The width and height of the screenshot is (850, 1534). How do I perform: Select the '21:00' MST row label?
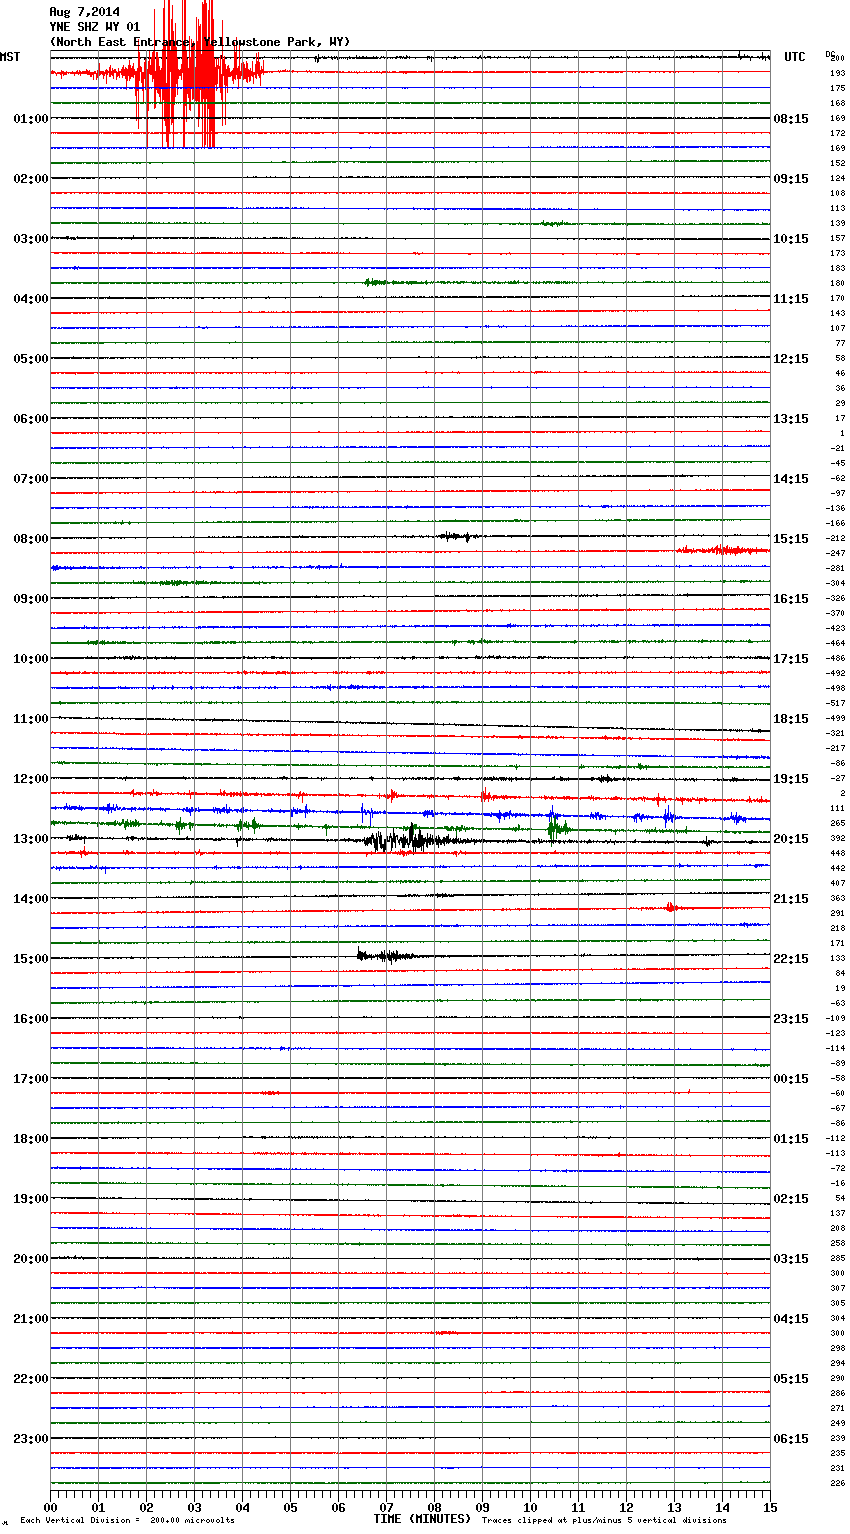[31, 1319]
